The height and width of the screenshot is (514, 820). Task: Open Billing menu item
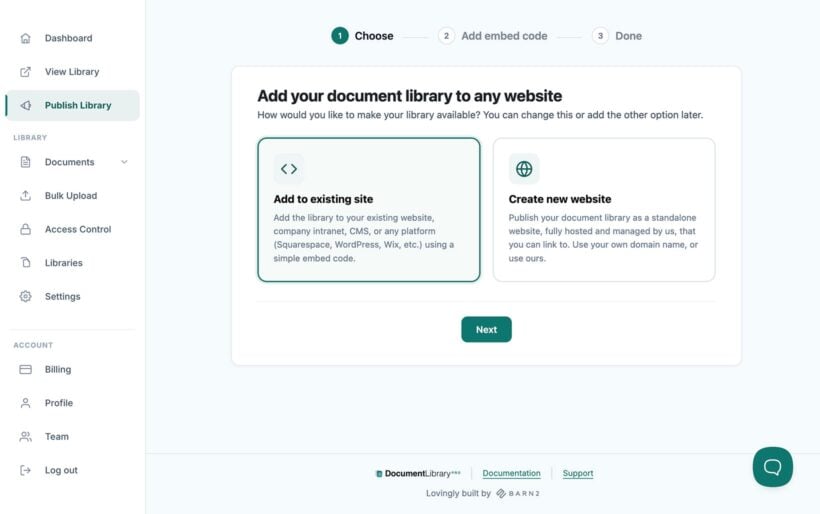tap(72, 369)
